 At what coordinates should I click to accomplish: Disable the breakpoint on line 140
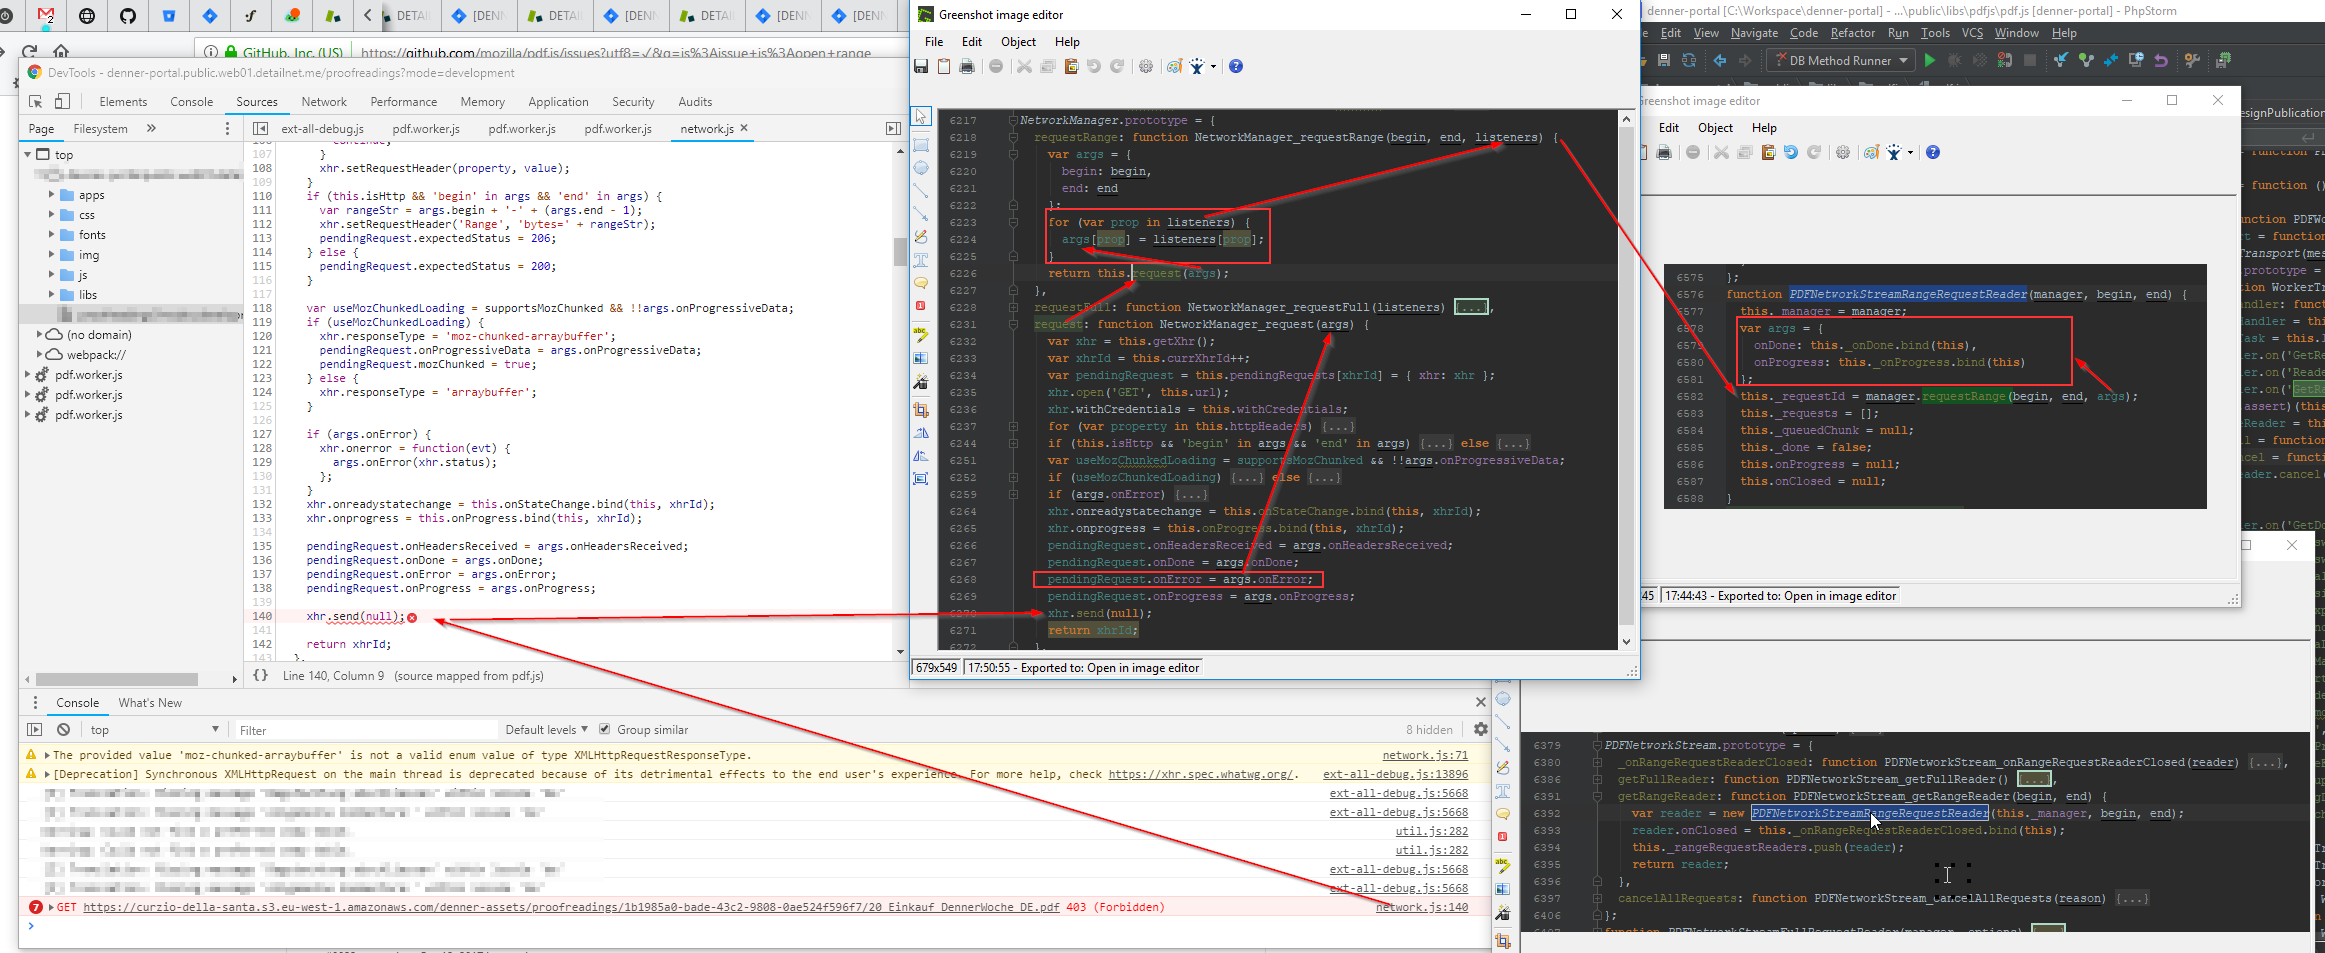[262, 616]
